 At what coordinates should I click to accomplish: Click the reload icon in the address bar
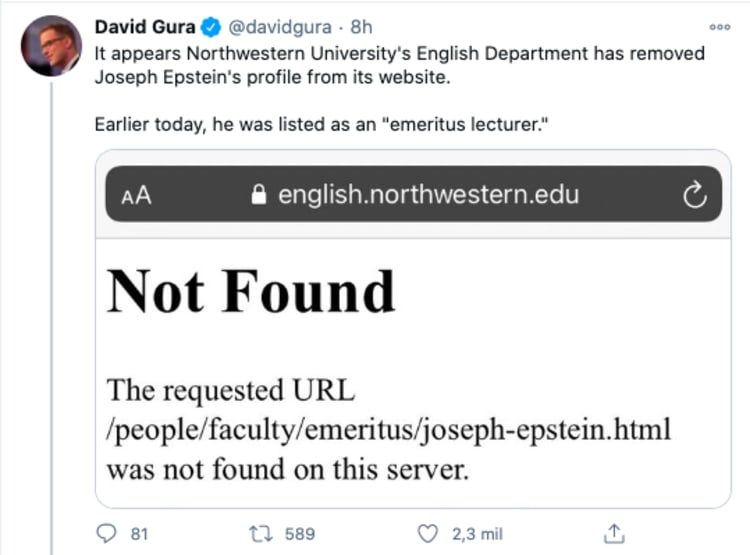click(x=693, y=195)
